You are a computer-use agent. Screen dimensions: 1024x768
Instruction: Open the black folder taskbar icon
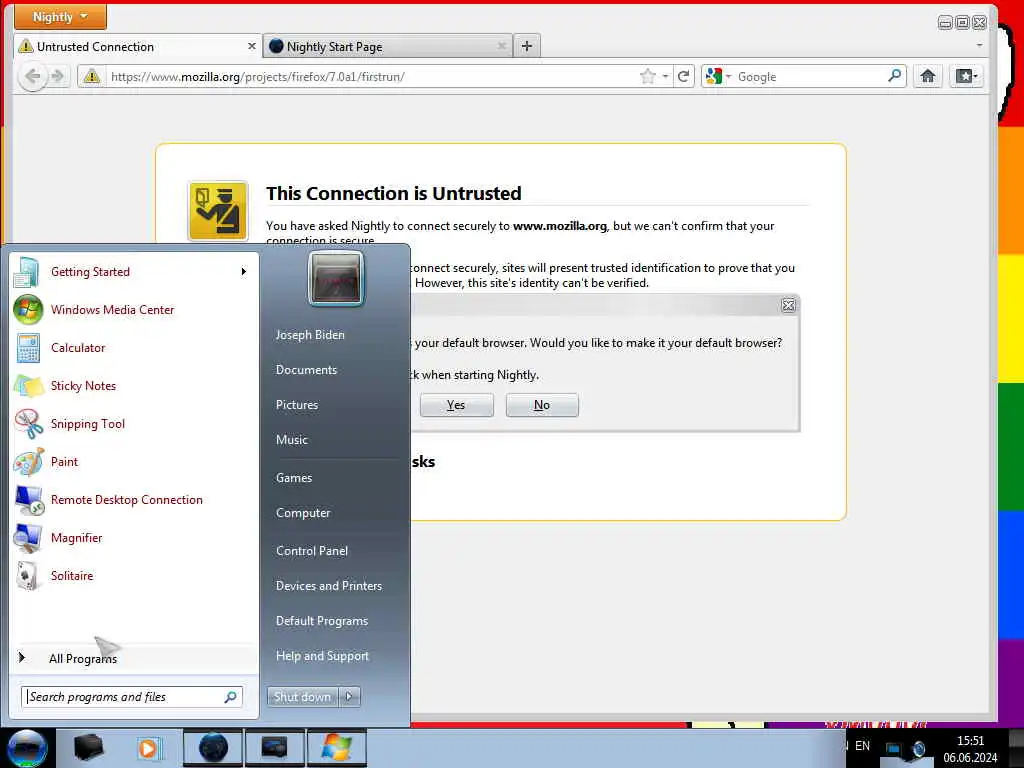click(89, 748)
